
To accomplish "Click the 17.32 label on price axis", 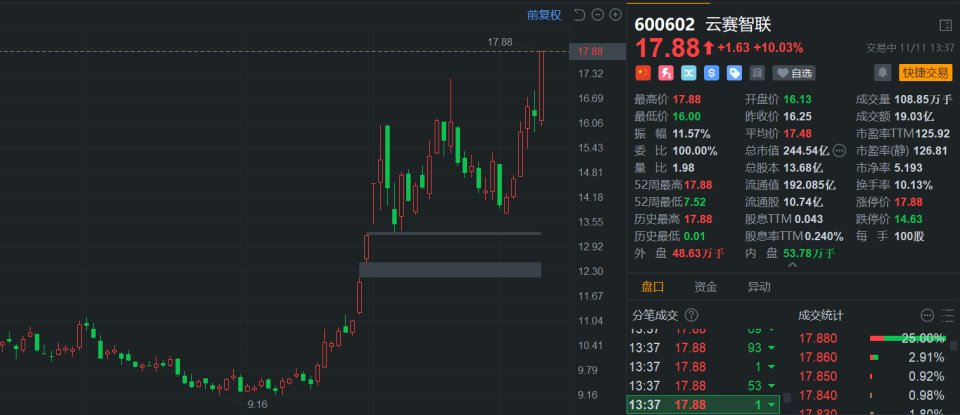I will pos(590,74).
